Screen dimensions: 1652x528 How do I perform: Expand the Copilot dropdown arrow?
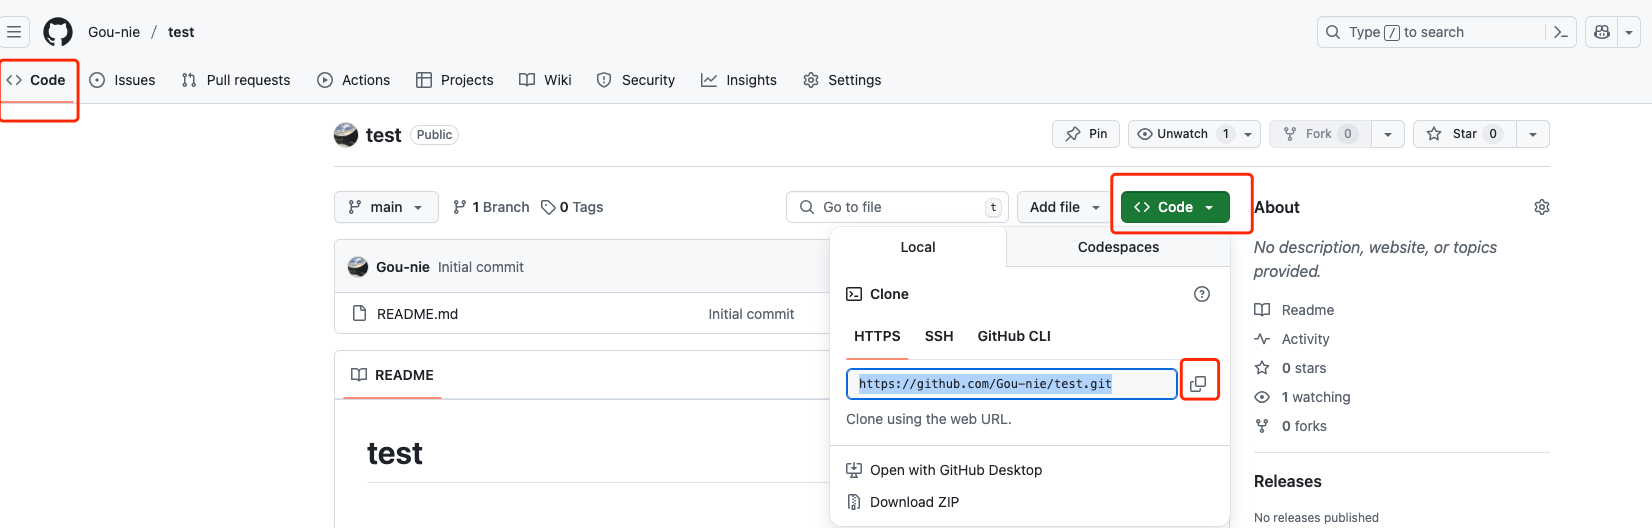[1629, 32]
